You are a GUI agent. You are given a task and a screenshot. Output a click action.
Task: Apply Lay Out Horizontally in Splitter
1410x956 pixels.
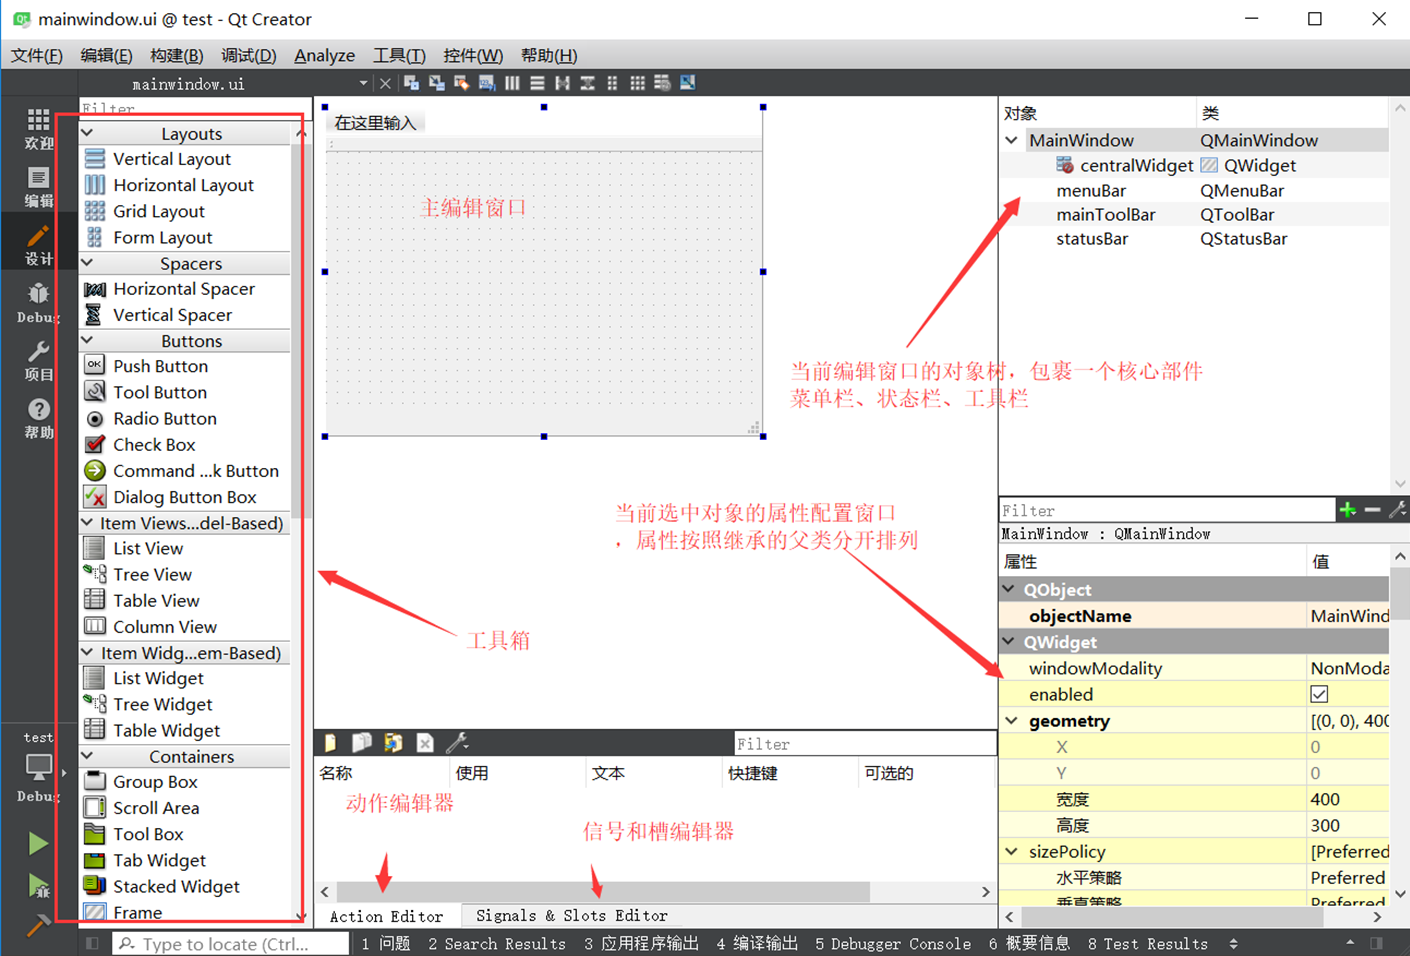click(x=562, y=83)
